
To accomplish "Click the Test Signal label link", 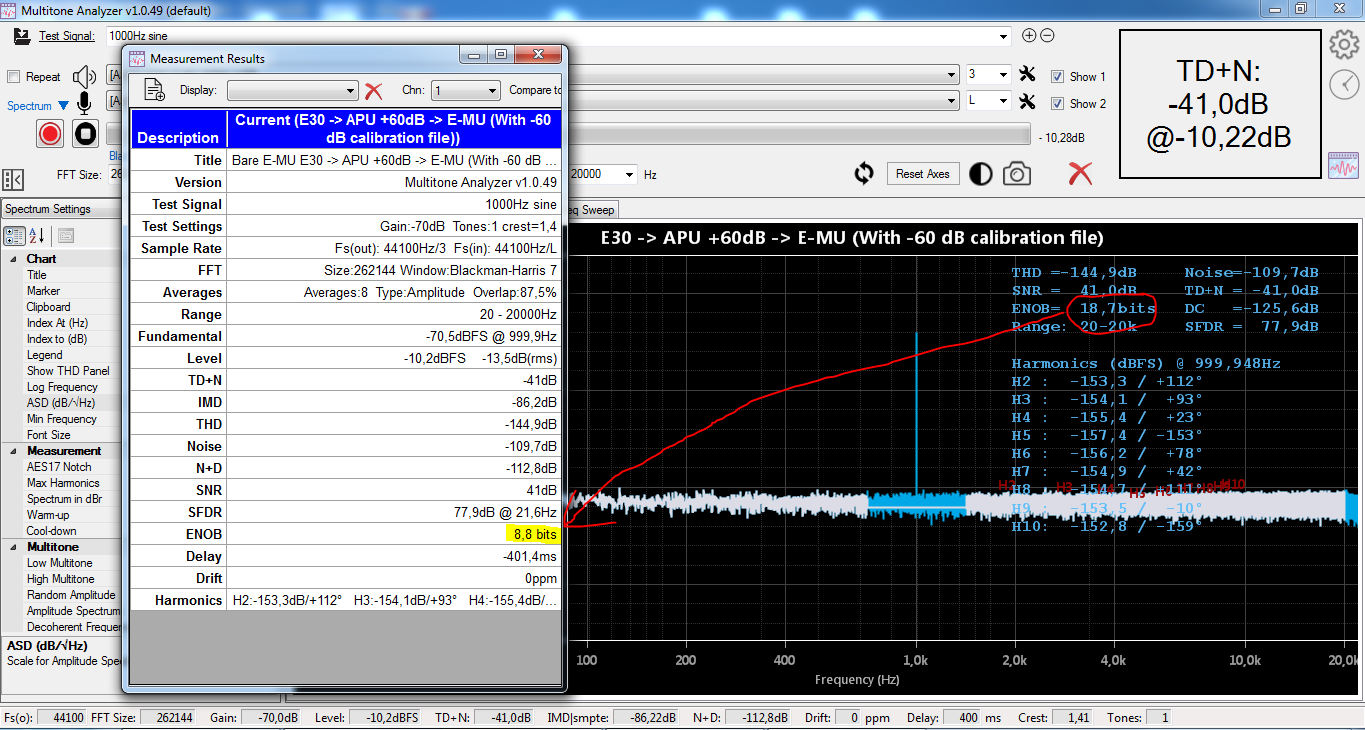I will point(67,36).
